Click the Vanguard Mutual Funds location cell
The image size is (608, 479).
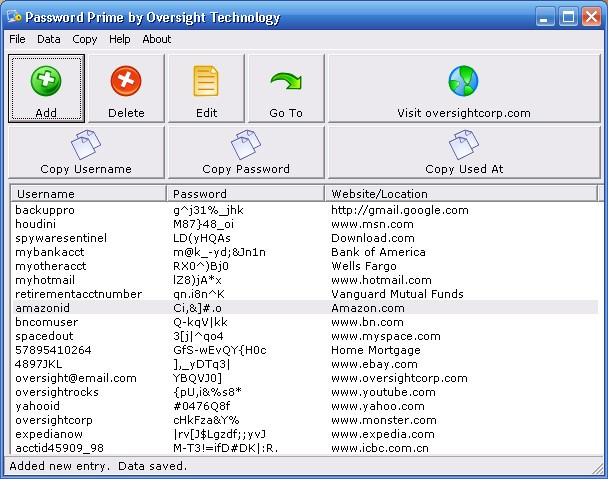[x=397, y=294]
